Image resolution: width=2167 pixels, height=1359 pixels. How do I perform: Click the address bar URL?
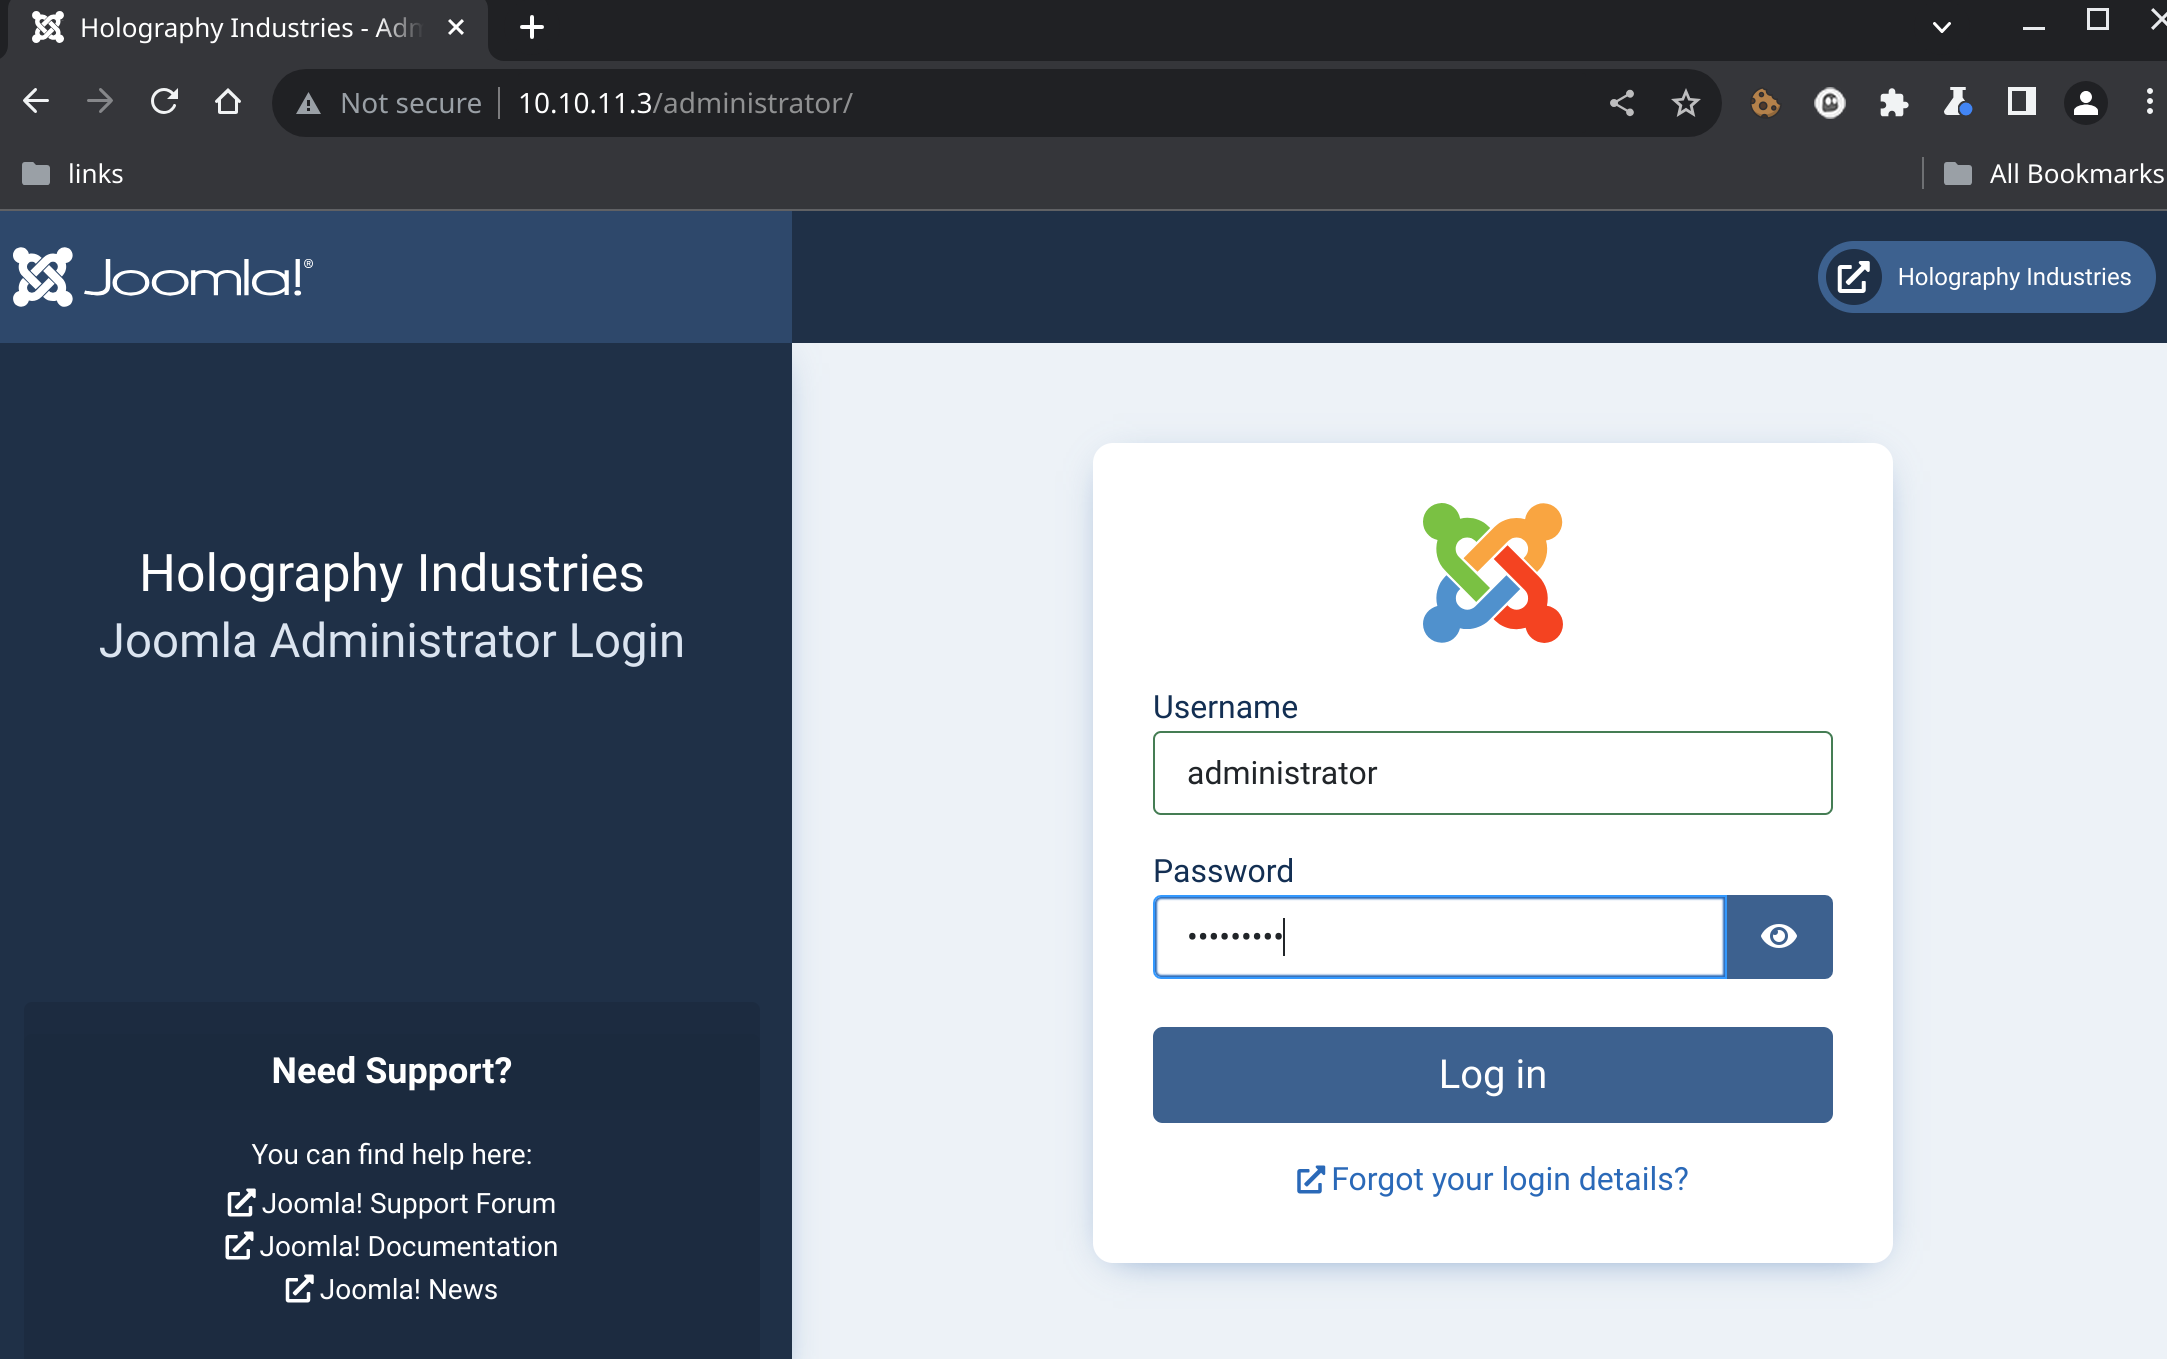[x=685, y=103]
